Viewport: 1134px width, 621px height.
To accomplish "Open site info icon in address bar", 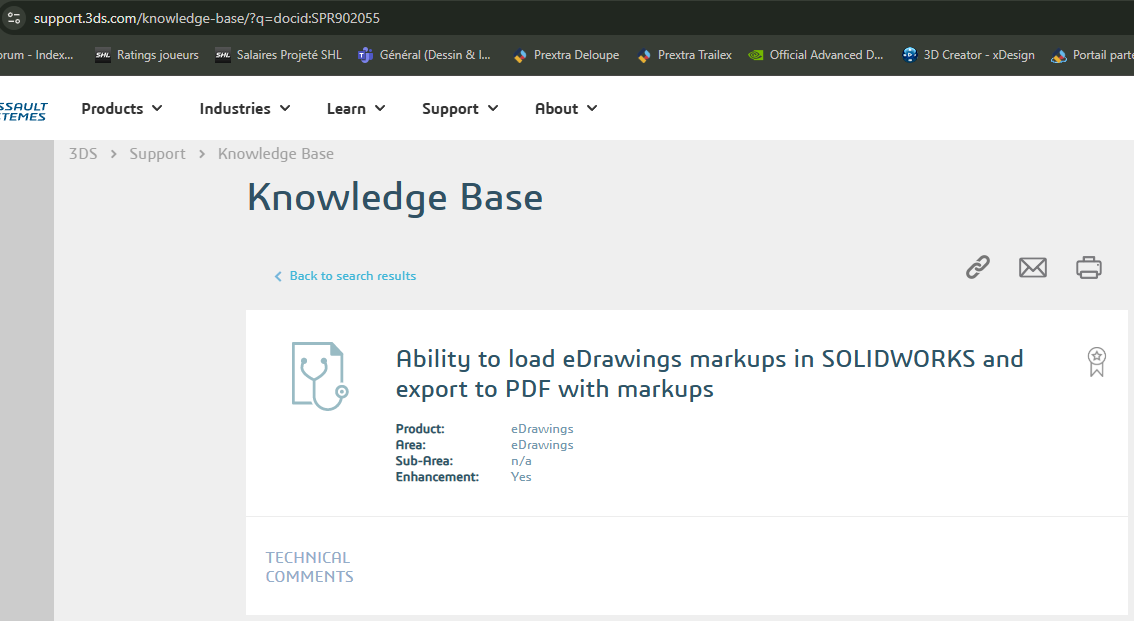I will [x=14, y=18].
